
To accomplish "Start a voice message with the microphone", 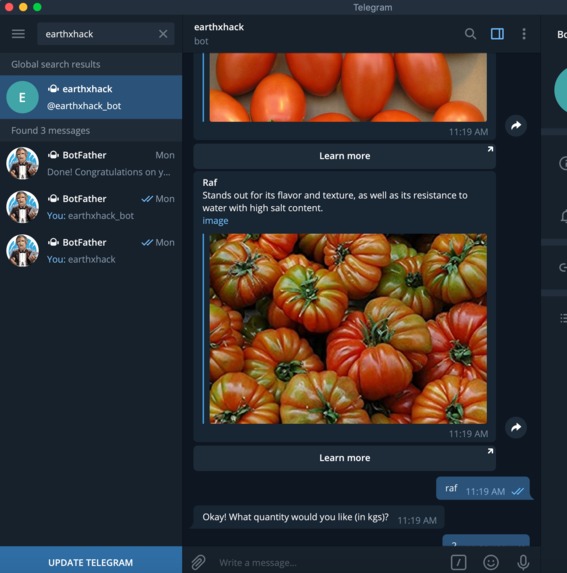I will pos(523,562).
